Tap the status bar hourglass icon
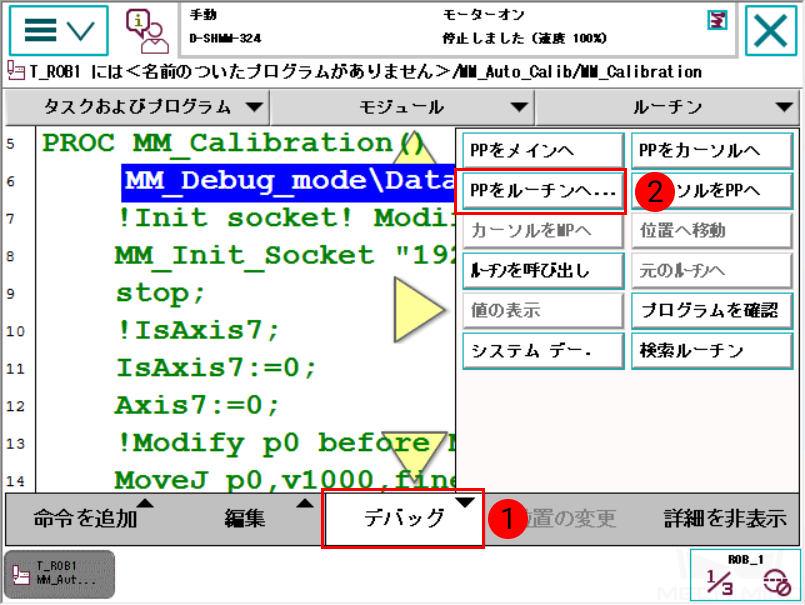Viewport: 805px width, 605px height. pos(717,21)
